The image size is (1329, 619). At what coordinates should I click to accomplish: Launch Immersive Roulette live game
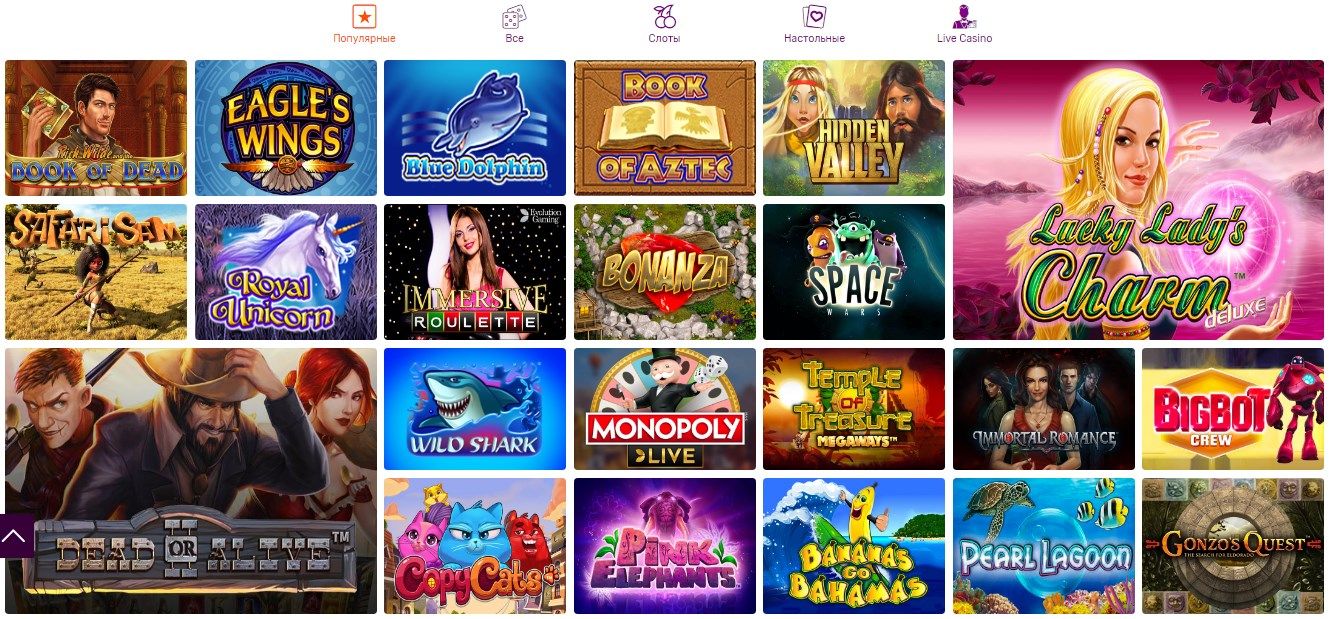click(x=475, y=272)
